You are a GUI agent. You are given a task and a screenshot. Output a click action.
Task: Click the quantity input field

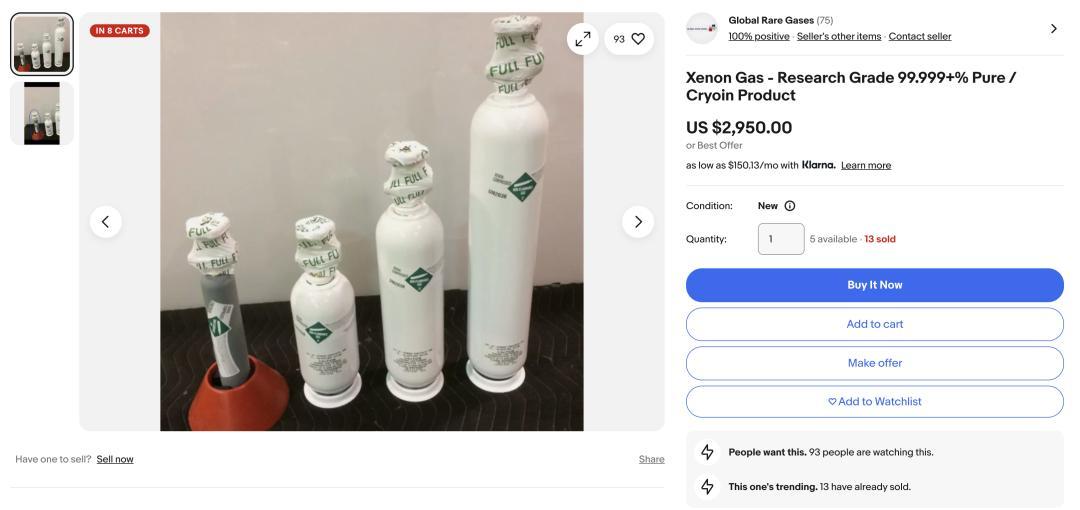[x=780, y=239]
